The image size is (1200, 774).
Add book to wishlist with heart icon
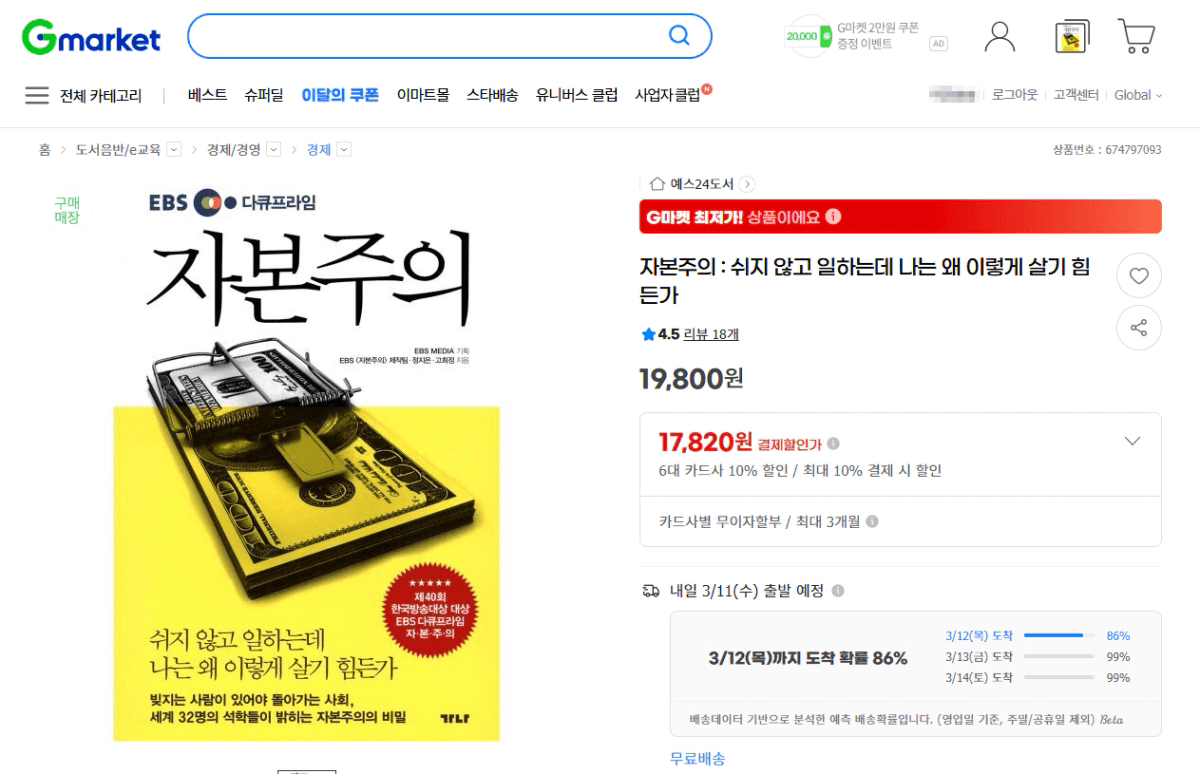(x=1139, y=276)
